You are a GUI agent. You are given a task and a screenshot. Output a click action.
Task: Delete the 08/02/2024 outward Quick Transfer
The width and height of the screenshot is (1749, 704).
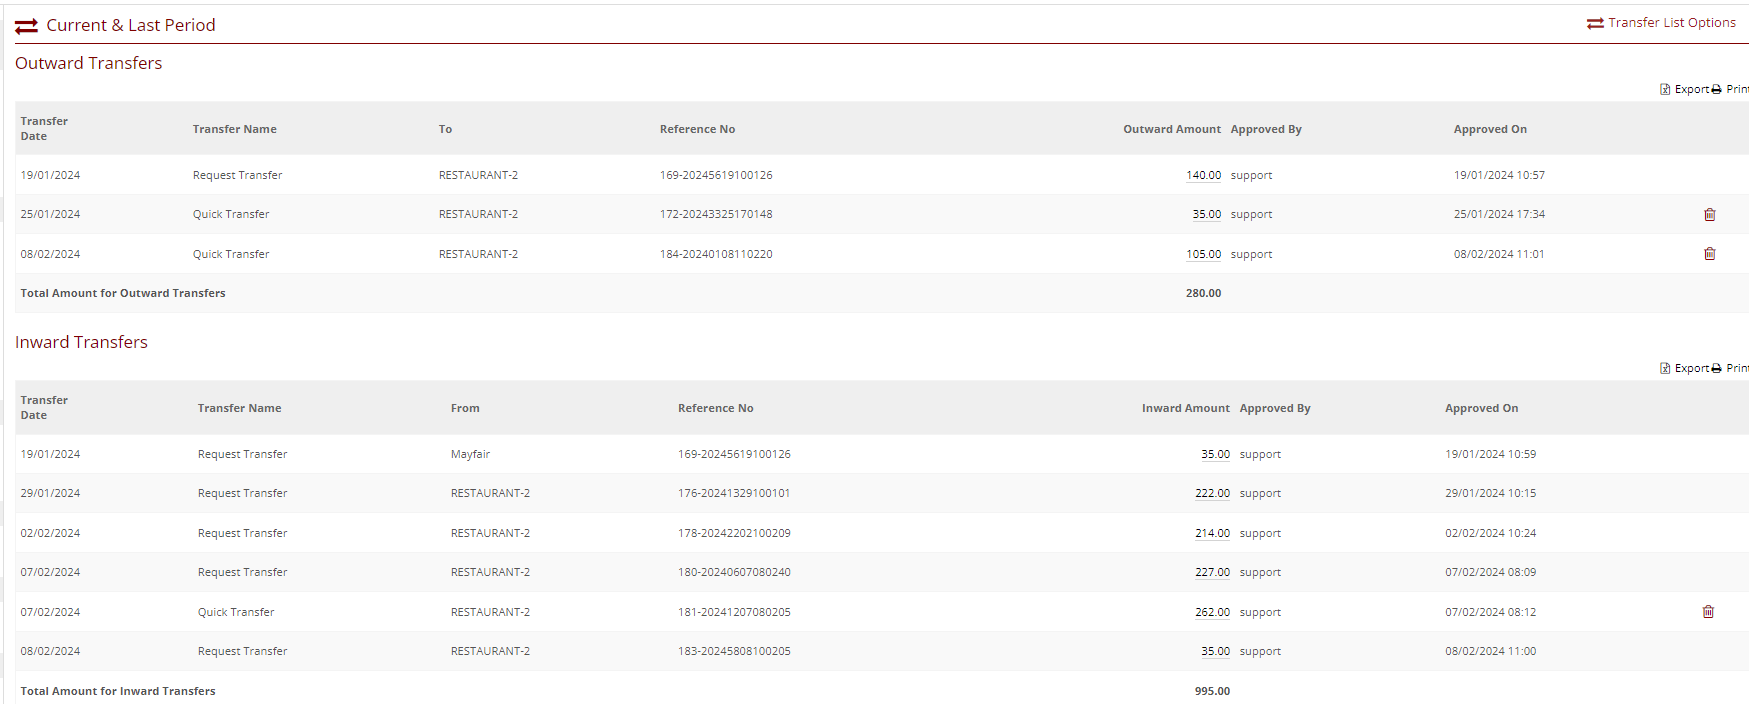[1709, 254]
